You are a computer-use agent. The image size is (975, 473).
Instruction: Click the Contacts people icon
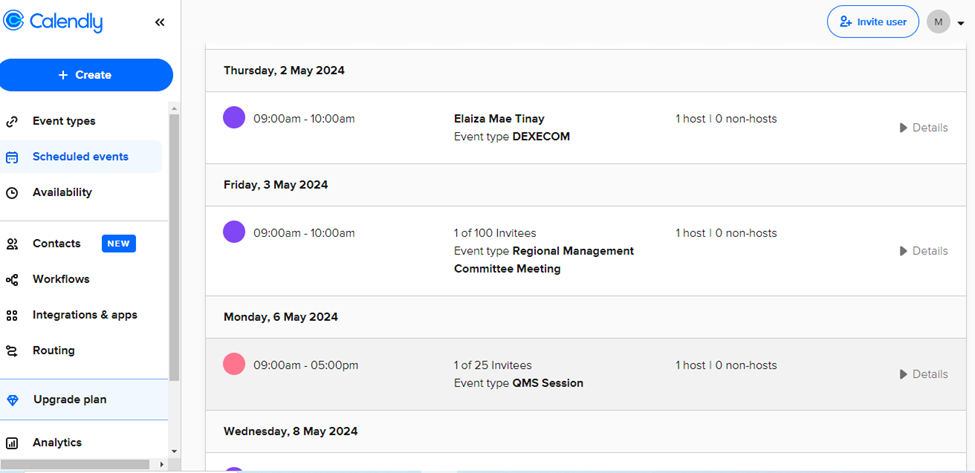tap(12, 244)
